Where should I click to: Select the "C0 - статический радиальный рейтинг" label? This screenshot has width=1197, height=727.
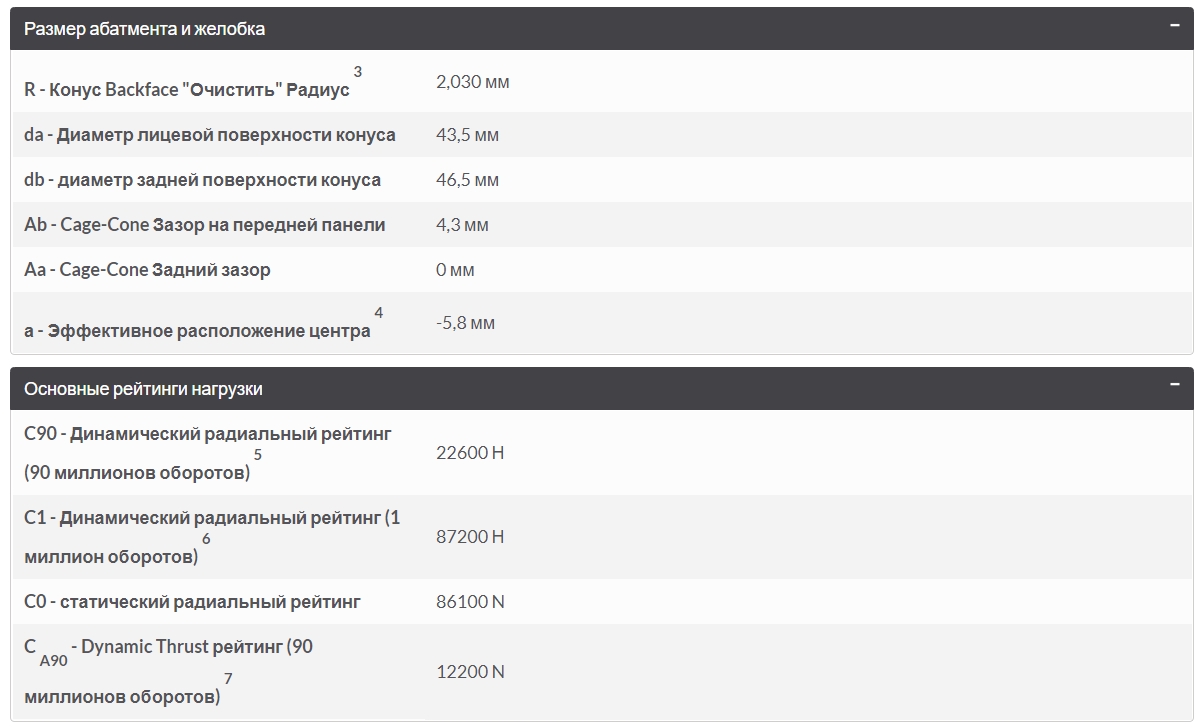click(x=192, y=602)
